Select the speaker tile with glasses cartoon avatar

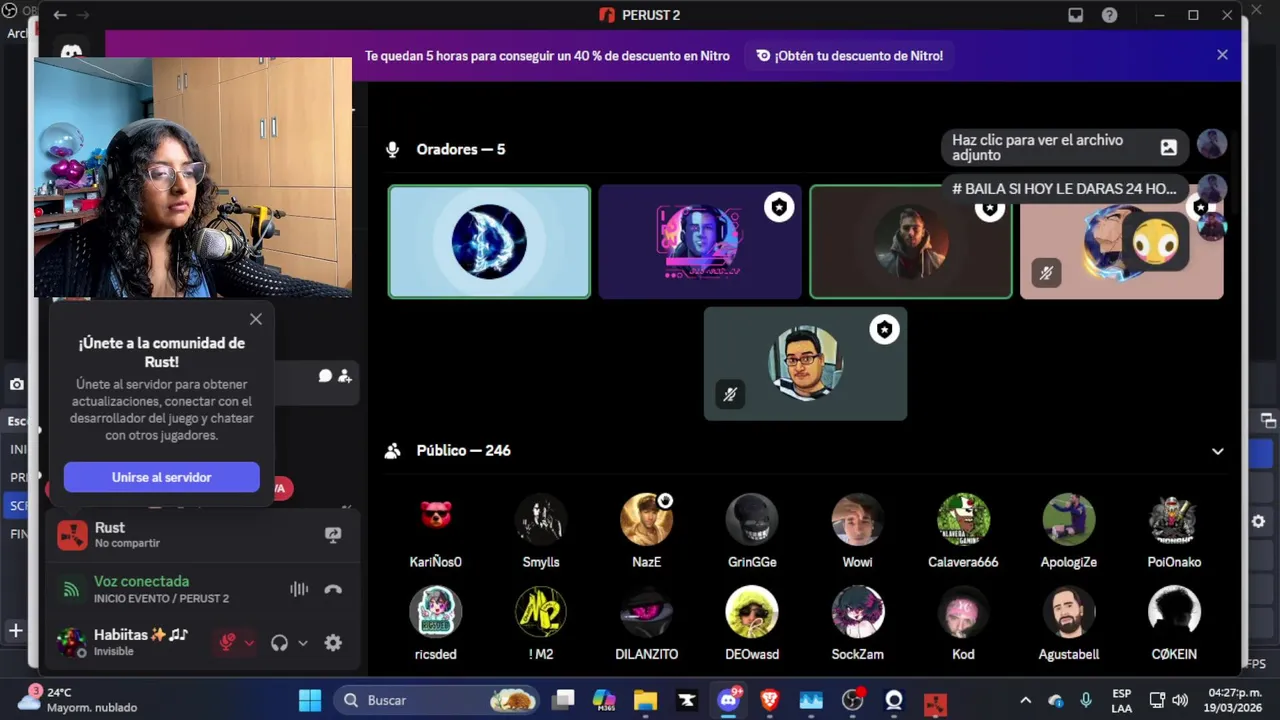805,363
